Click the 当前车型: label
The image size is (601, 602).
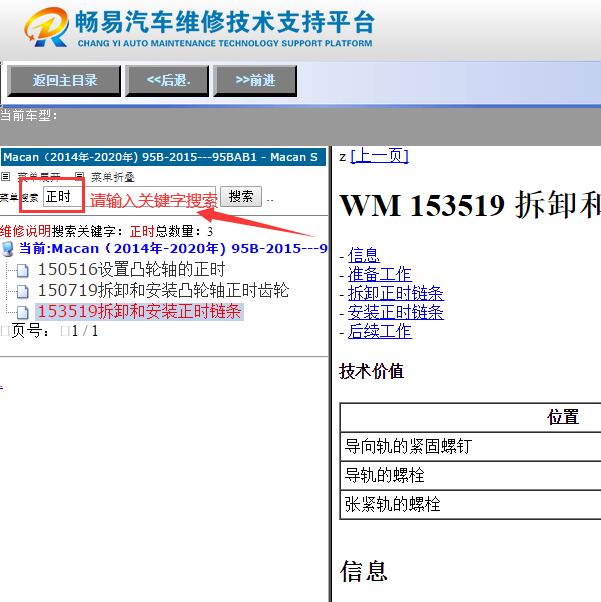[28, 115]
